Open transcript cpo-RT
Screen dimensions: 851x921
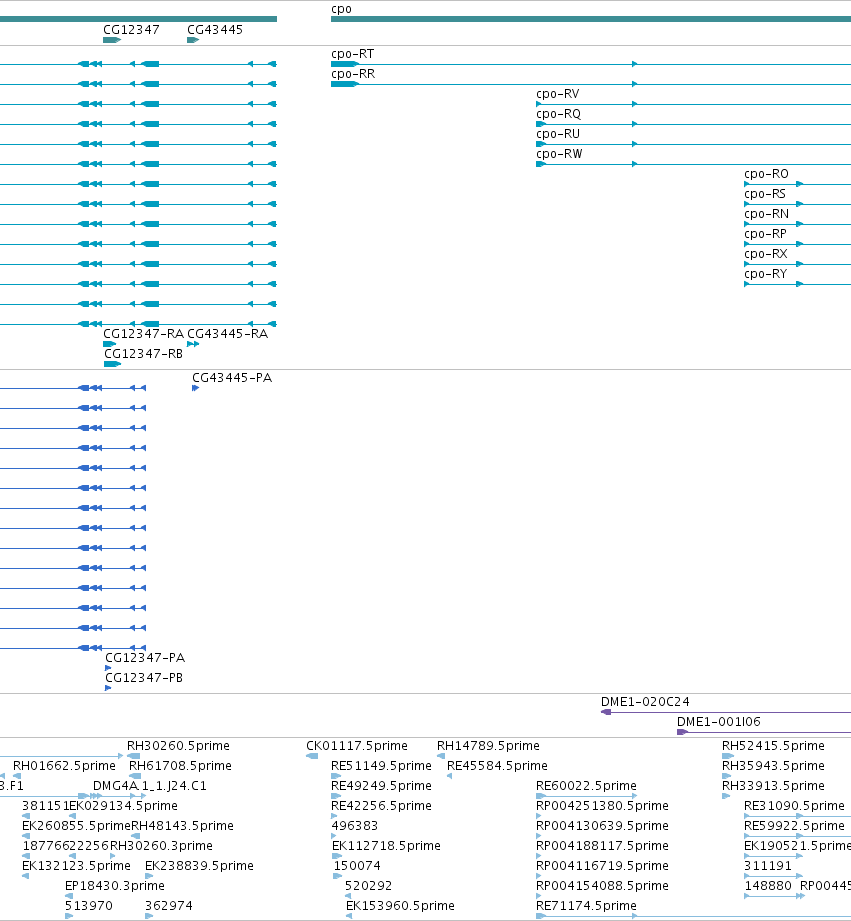(x=352, y=54)
